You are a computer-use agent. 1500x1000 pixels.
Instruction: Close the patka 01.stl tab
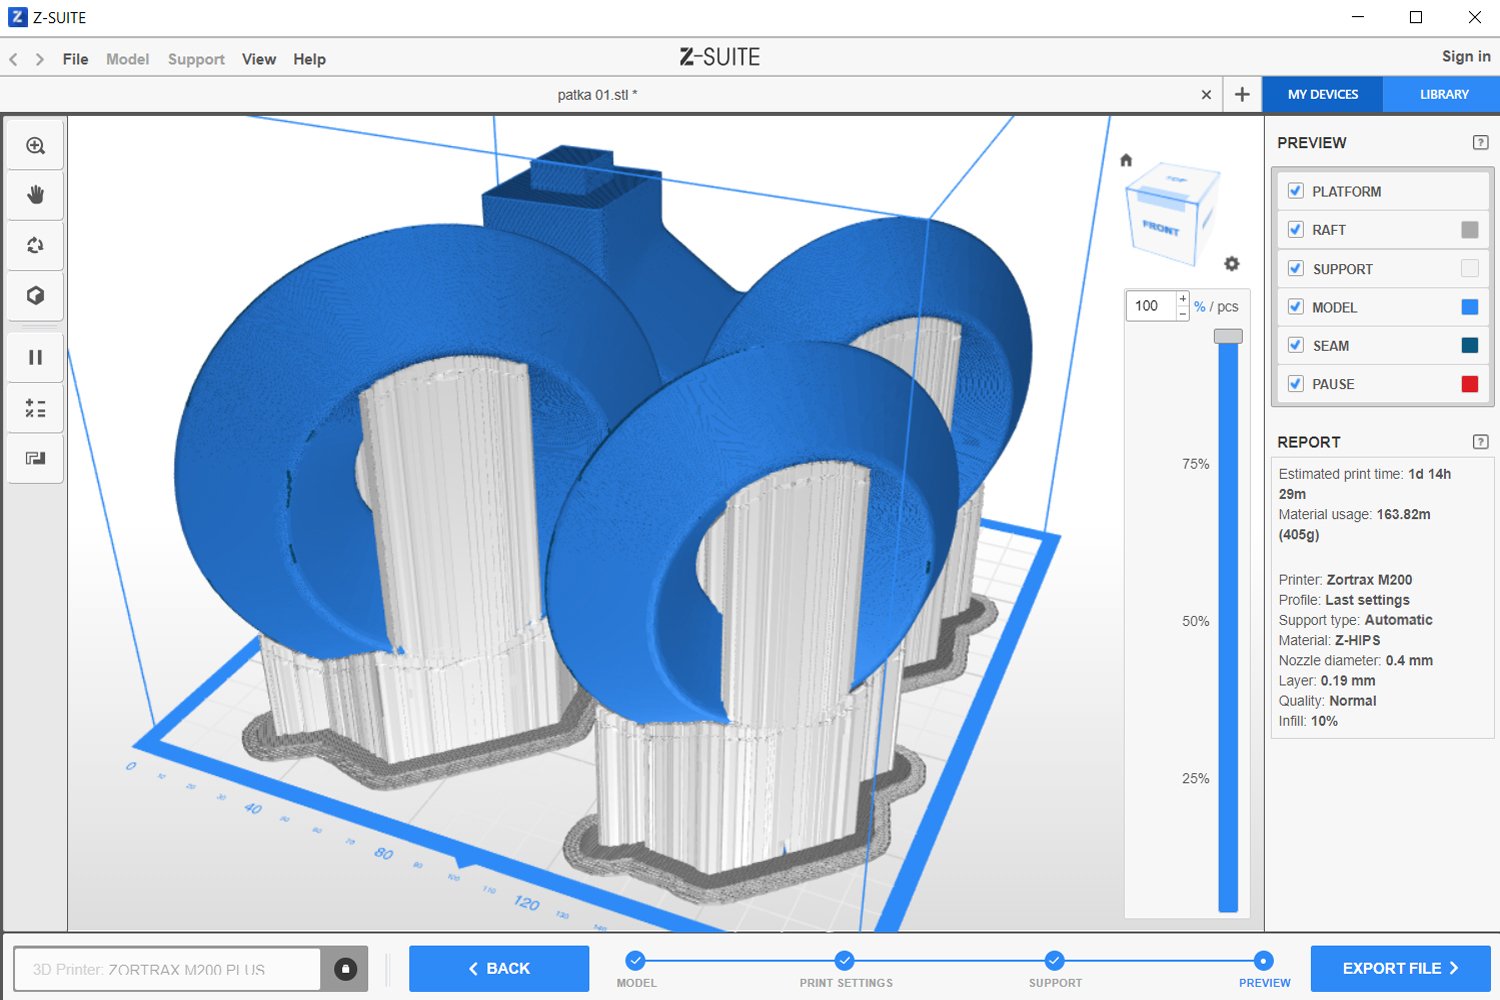1206,95
